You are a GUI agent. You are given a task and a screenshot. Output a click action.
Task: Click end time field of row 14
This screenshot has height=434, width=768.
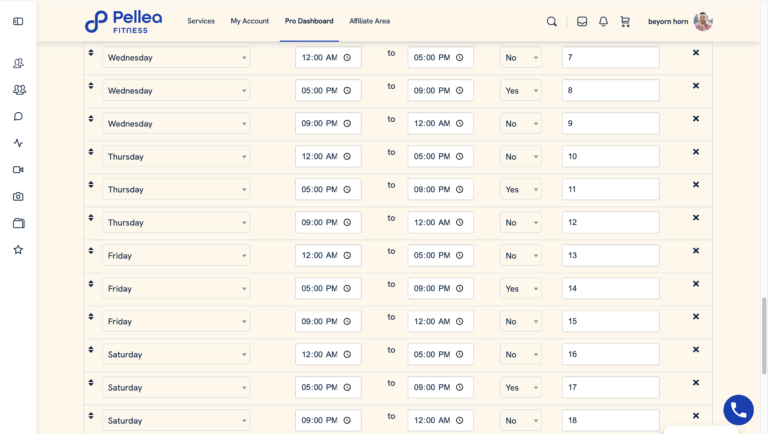[x=440, y=289]
